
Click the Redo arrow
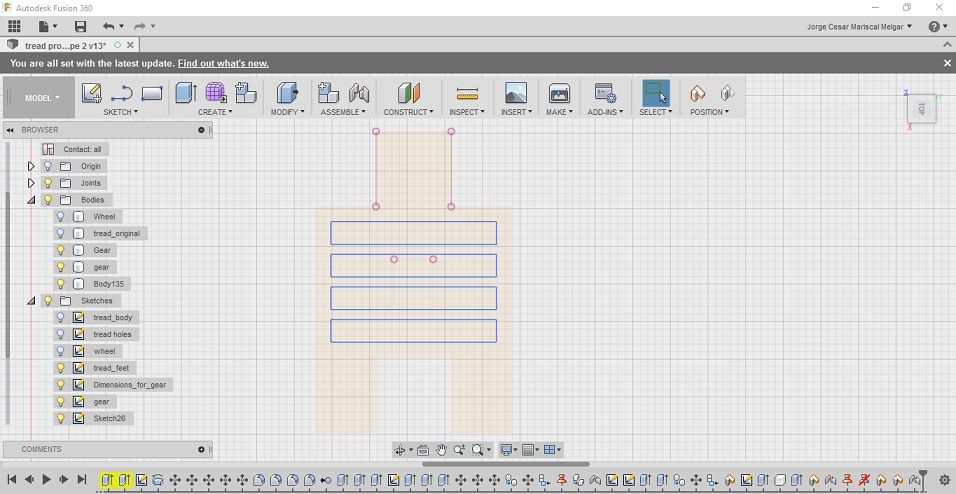pos(140,26)
